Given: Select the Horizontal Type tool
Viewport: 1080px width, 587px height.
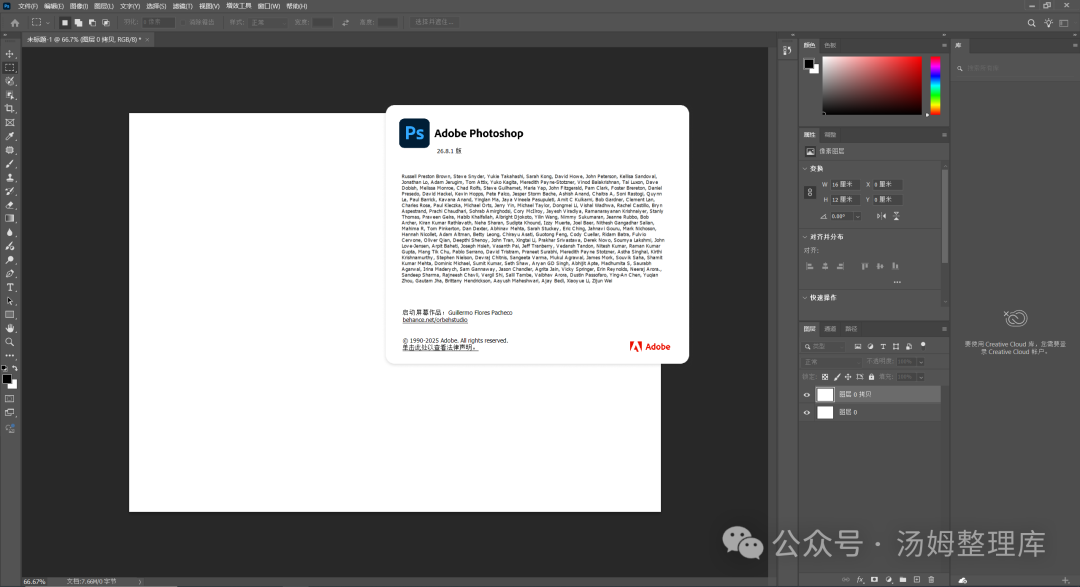Looking at the screenshot, I should 10,287.
